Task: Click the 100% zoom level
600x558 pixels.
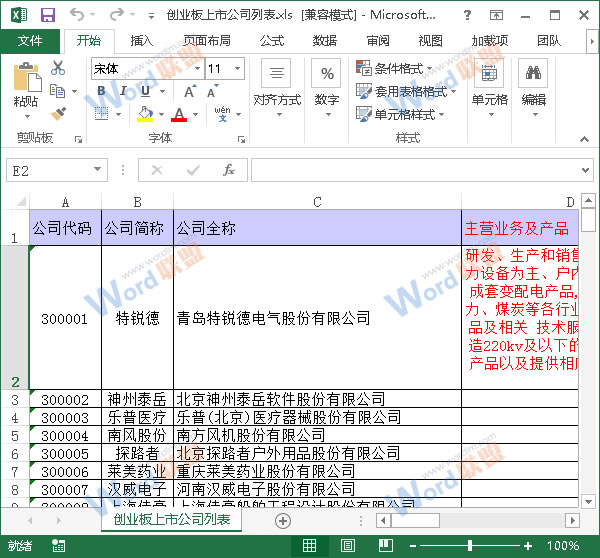Action: click(x=562, y=546)
